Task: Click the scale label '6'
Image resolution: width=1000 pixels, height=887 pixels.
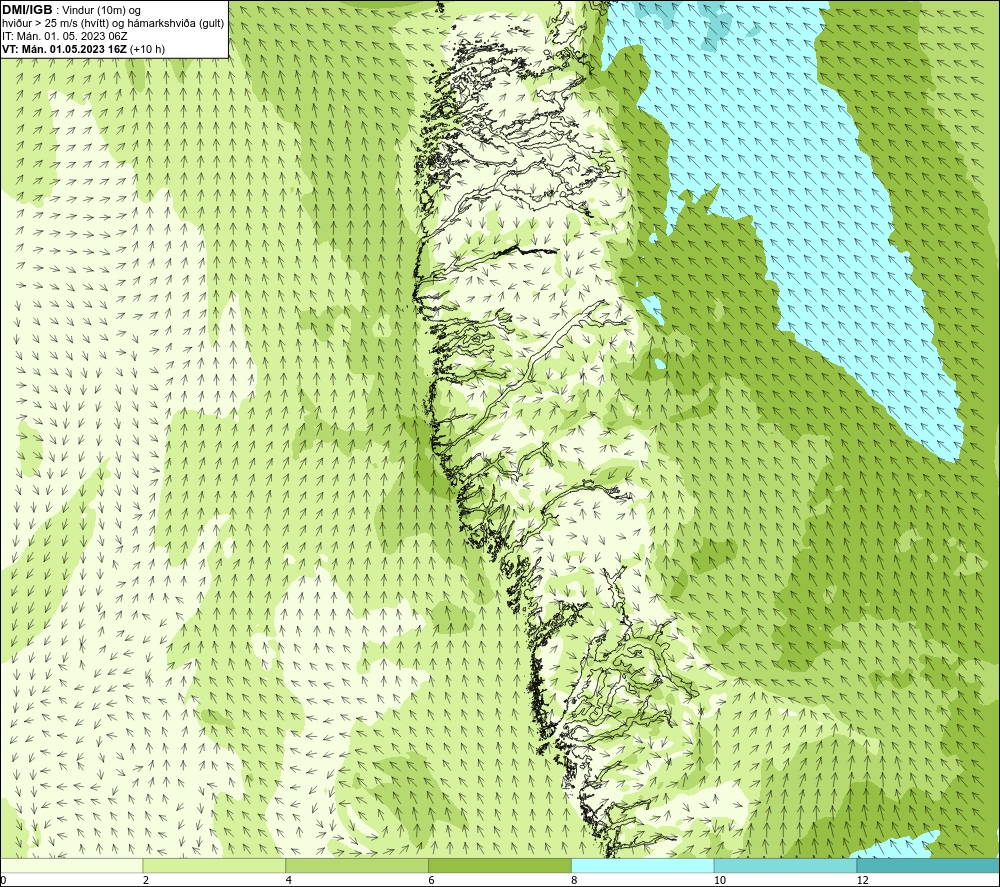Action: [432, 880]
